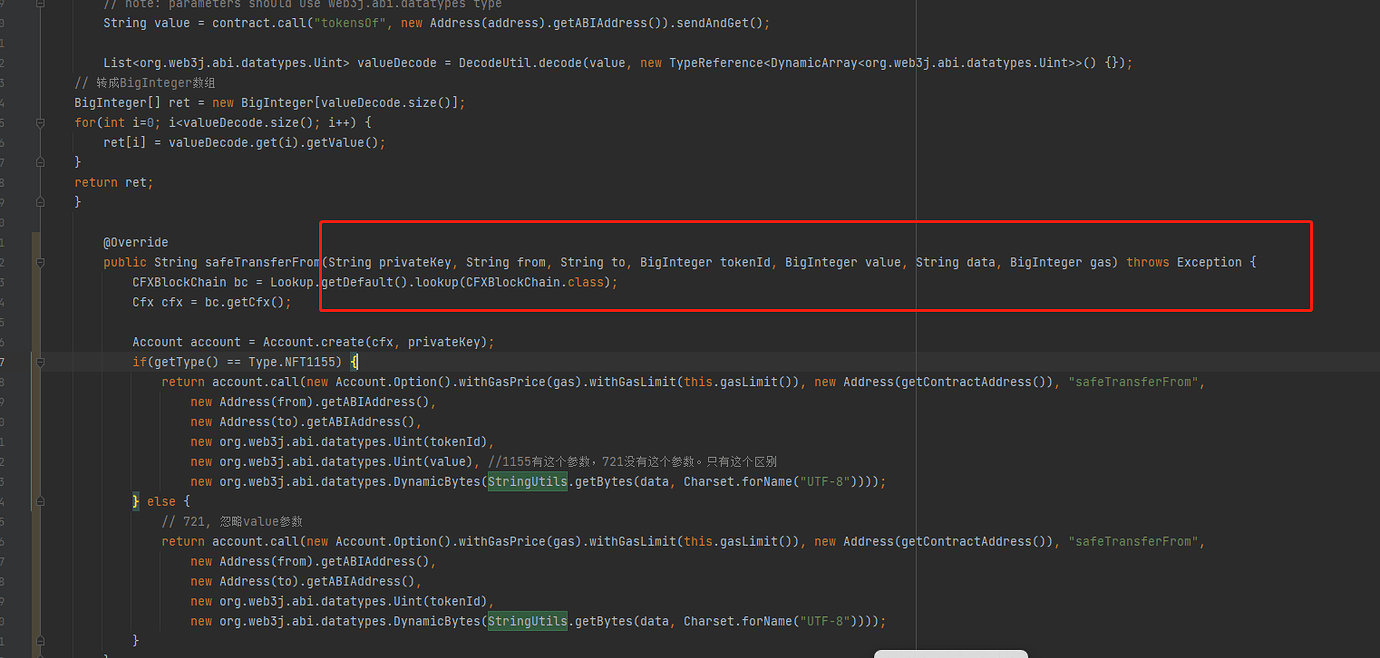1380x658 pixels.
Task: Fold the safeTransferFrom method in gutter
Action: click(x=40, y=263)
